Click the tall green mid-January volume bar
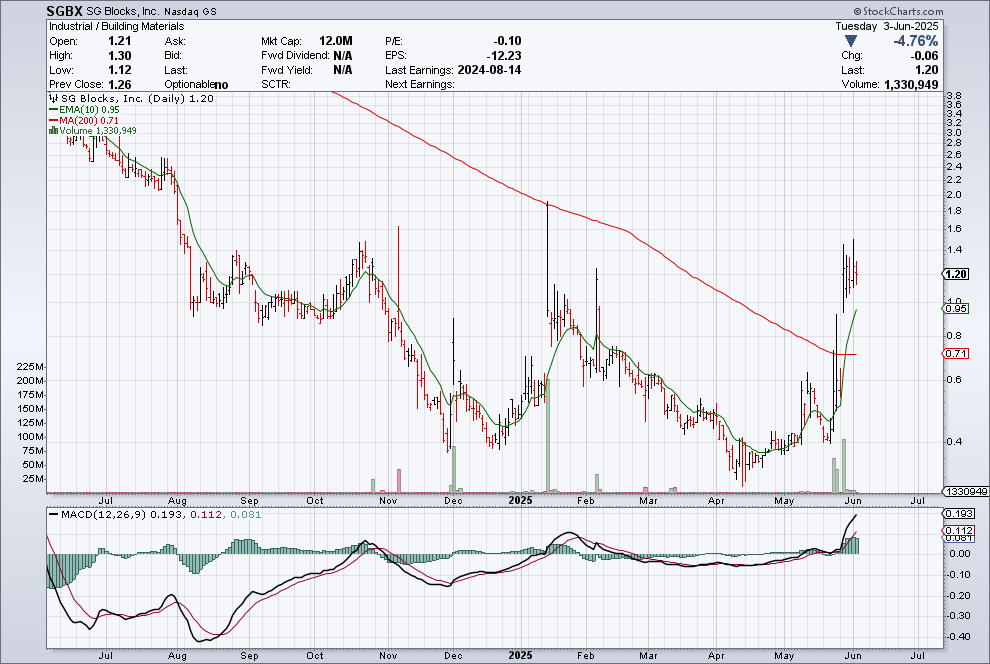The width and height of the screenshot is (990, 664). click(x=547, y=436)
